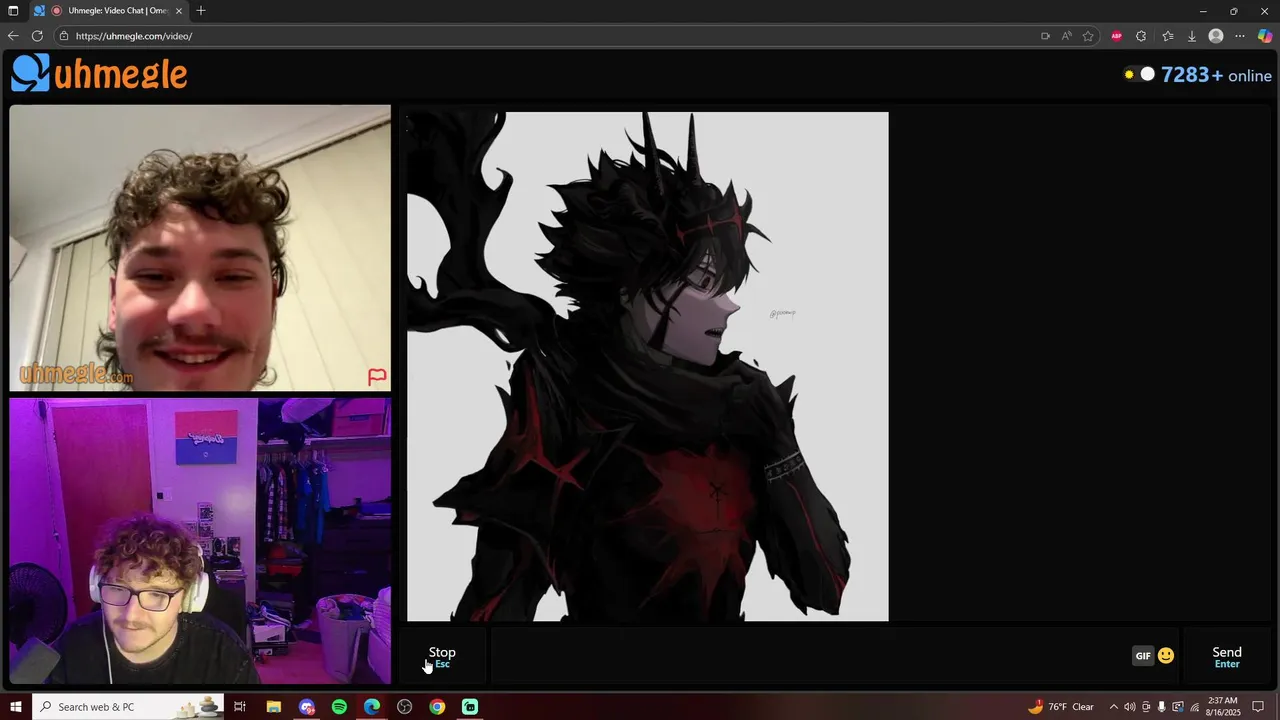Open Google Chrome from the taskbar
1280x720 pixels.
pyautogui.click(x=437, y=707)
